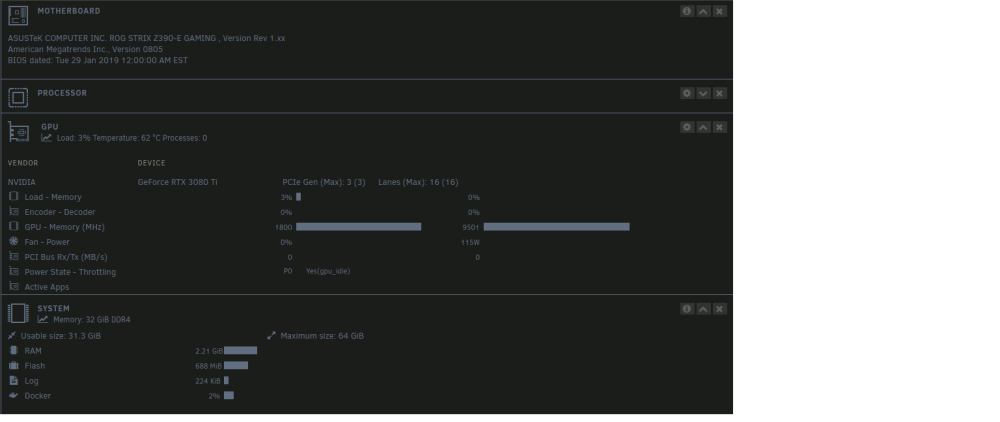Click the Active Apps label
This screenshot has width=1000, height=422.
coord(47,287)
